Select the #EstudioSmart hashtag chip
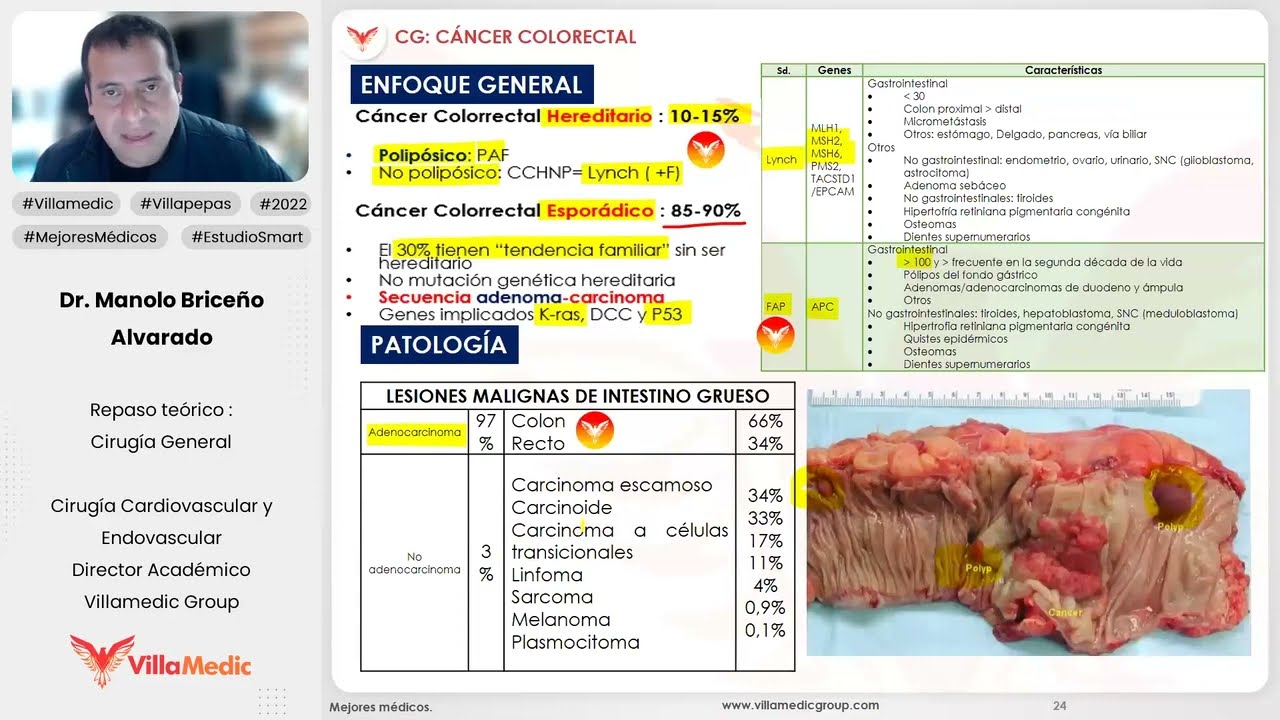Screen dimensions: 1280x720 tap(245, 237)
